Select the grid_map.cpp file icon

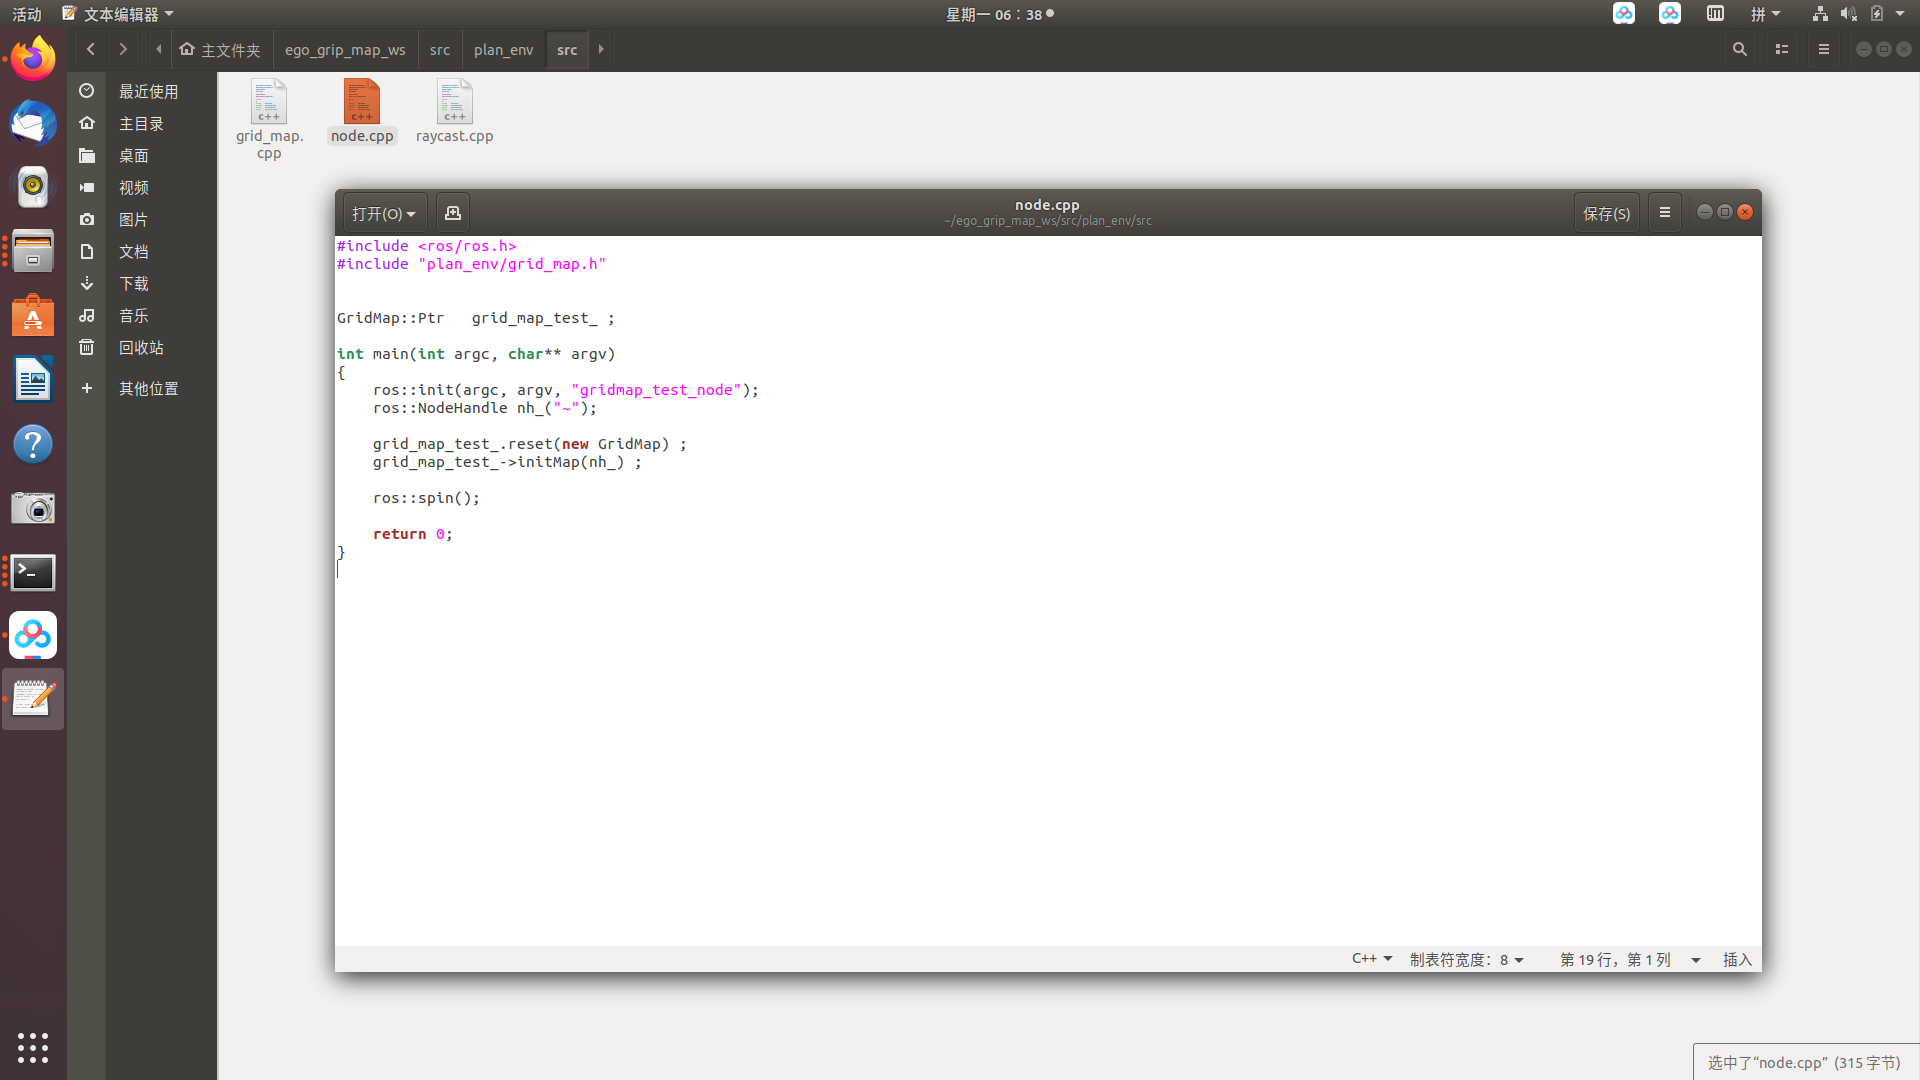269,103
